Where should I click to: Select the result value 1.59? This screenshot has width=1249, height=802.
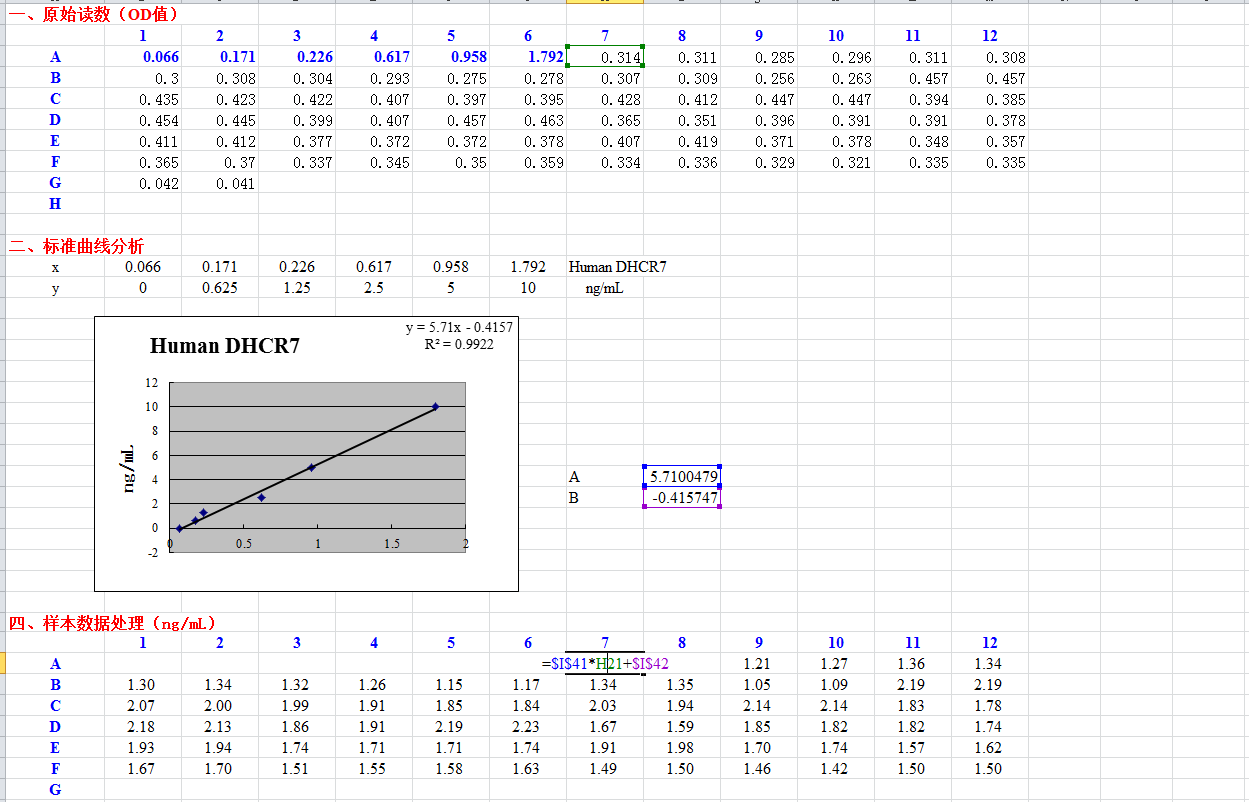[681, 727]
